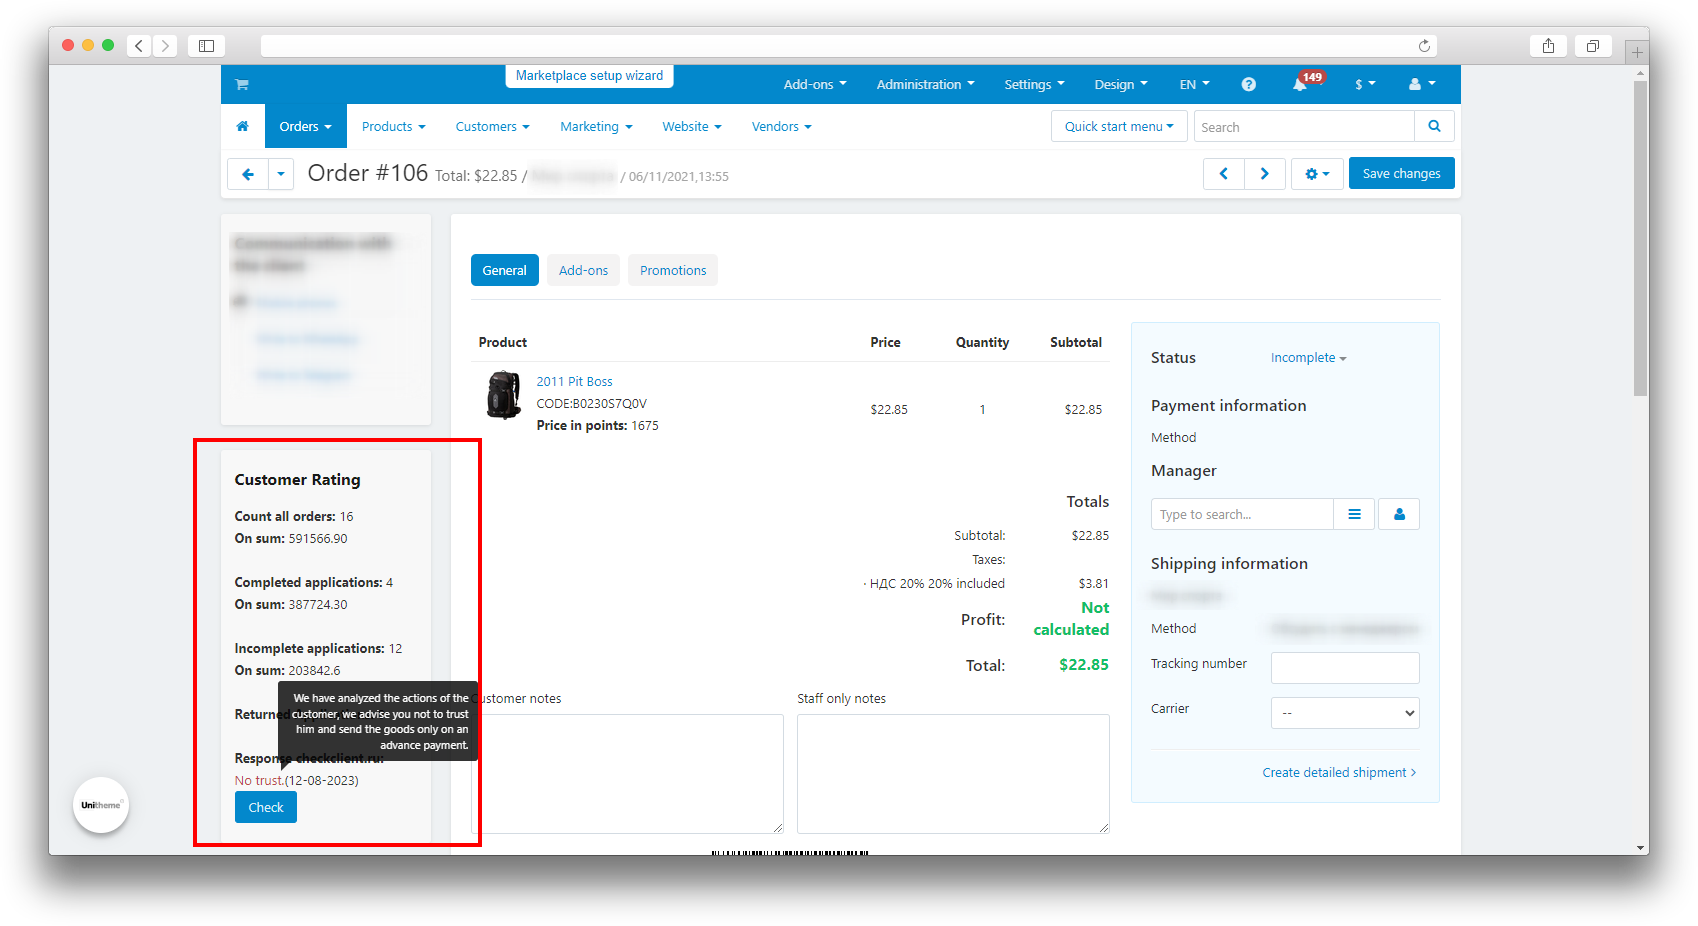
Task: Click the Tracking number input field
Action: point(1345,668)
